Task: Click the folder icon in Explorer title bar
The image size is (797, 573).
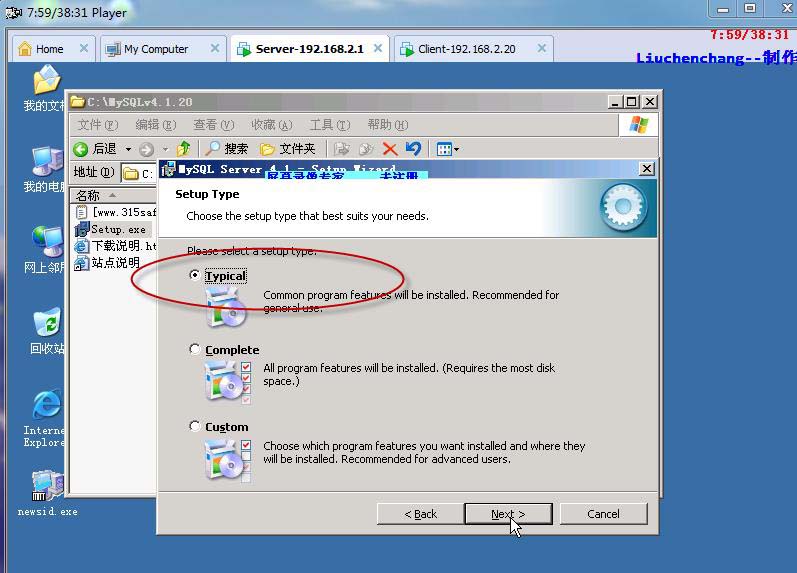Action: (x=78, y=102)
